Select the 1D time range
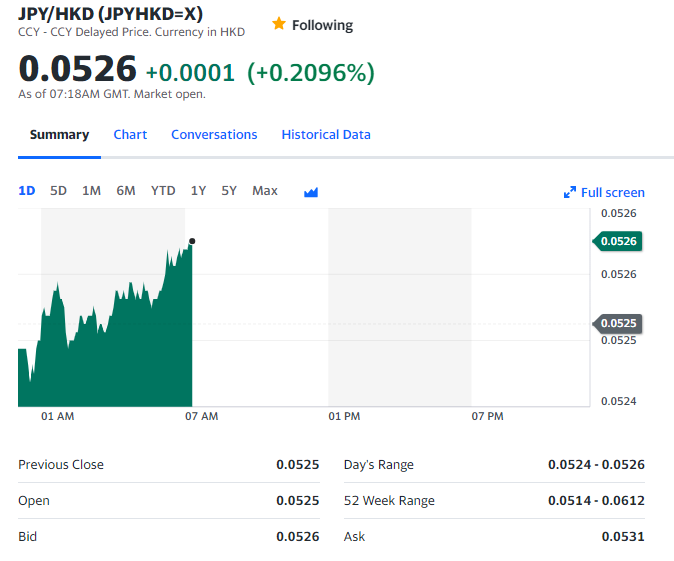This screenshot has width=674, height=561. point(27,191)
